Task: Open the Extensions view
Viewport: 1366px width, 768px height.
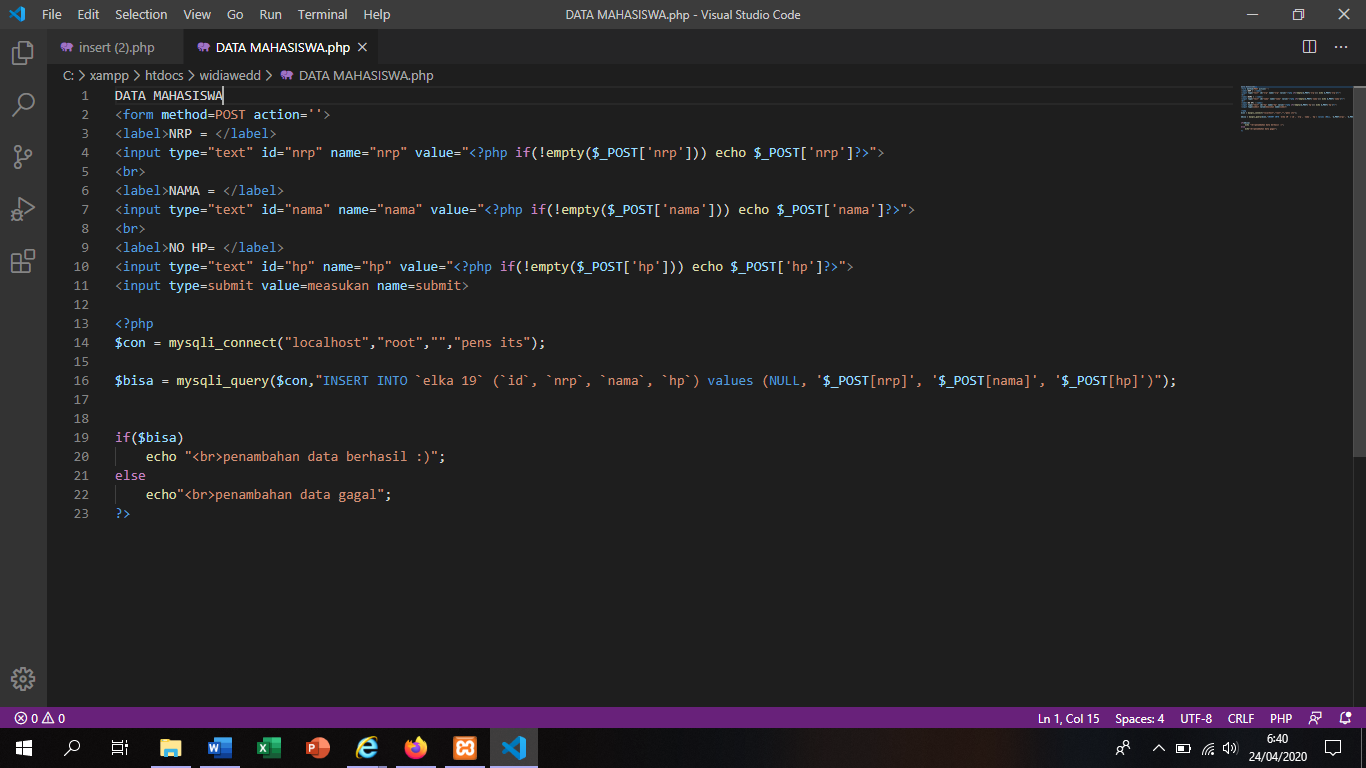Action: [x=22, y=261]
